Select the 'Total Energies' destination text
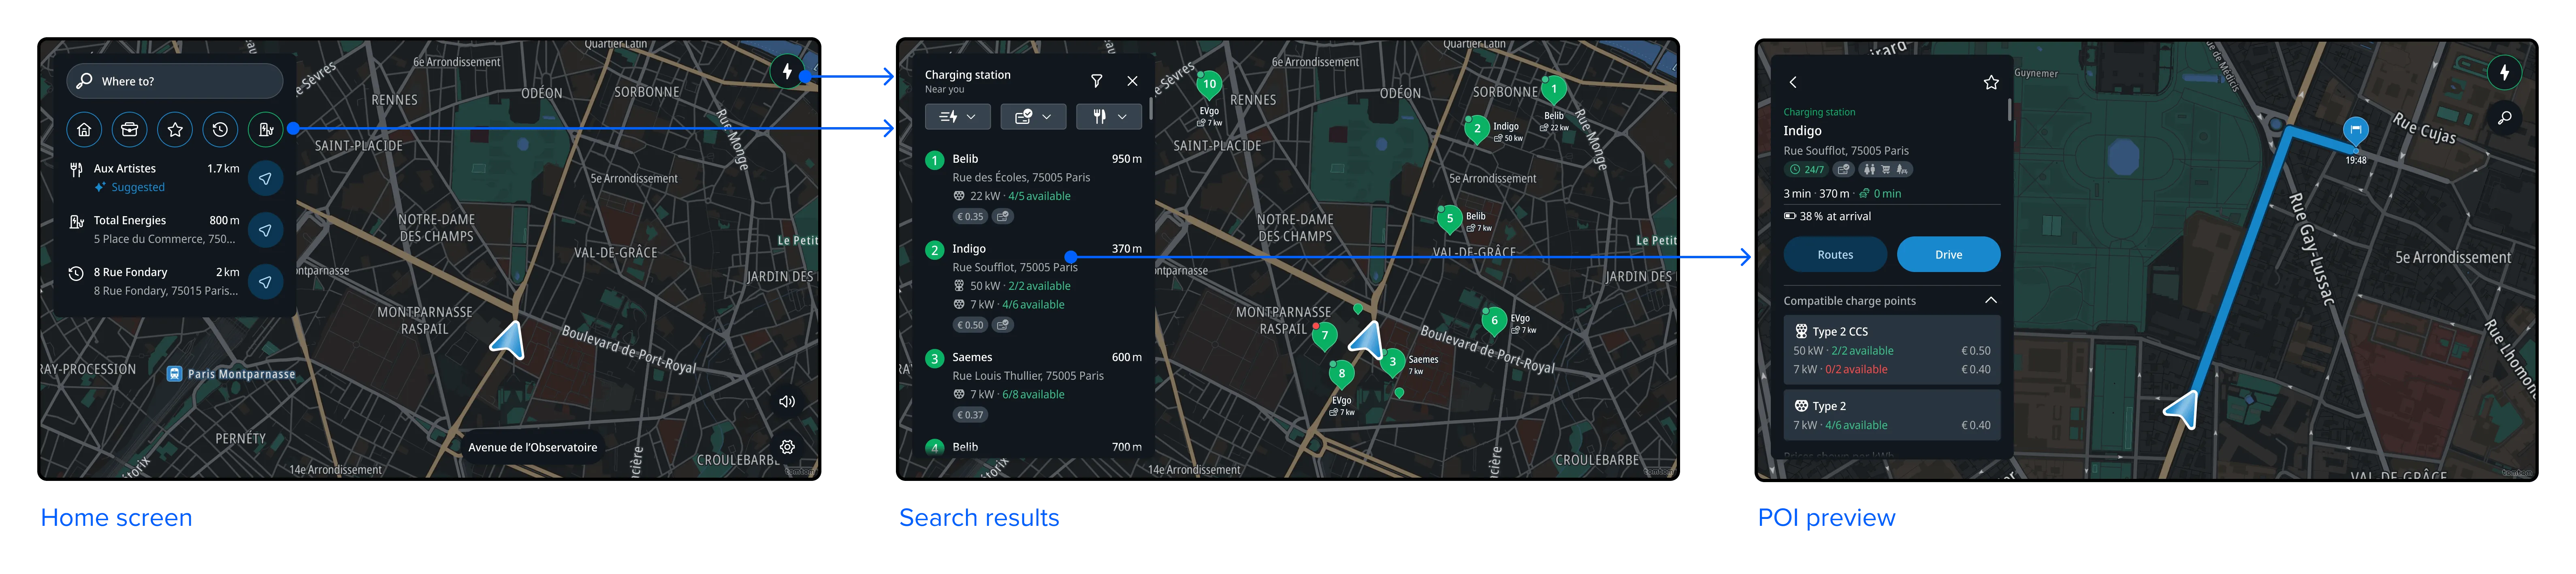Viewport: 2576px width, 574px height. pyautogui.click(x=130, y=221)
